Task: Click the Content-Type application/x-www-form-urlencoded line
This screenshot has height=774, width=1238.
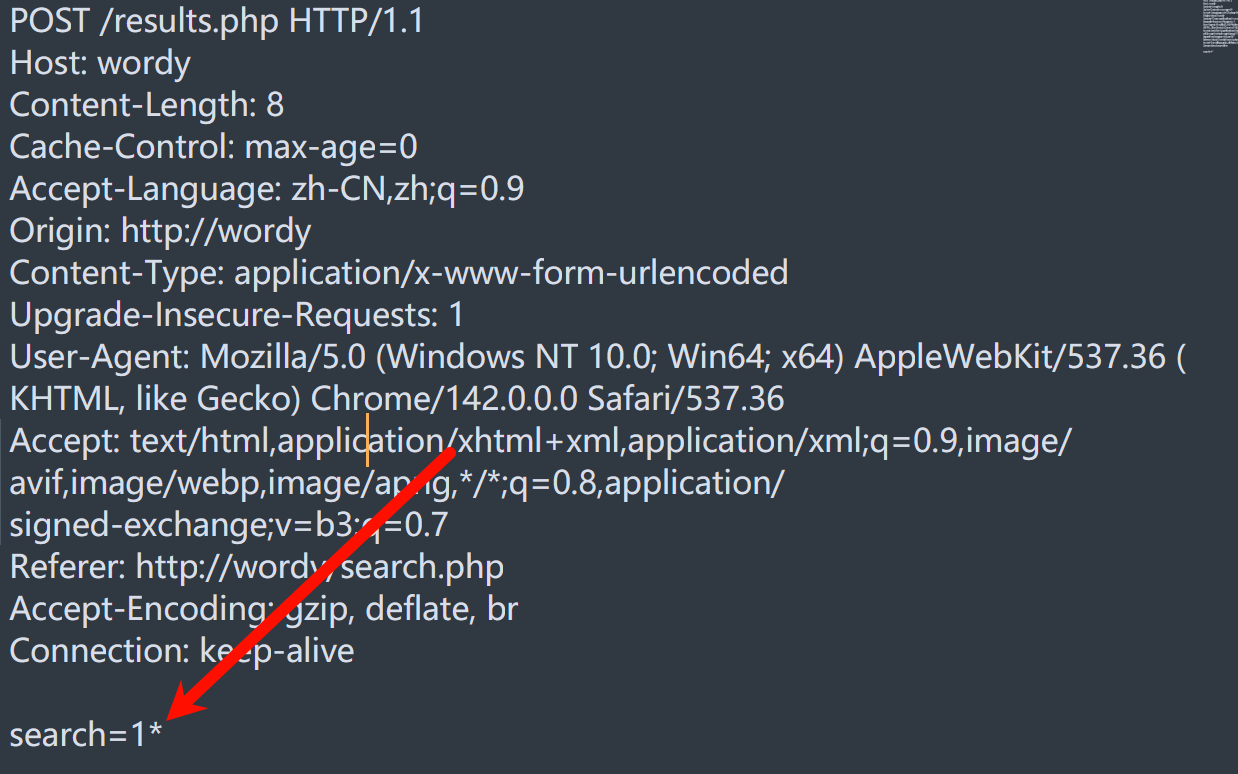Action: (x=398, y=272)
